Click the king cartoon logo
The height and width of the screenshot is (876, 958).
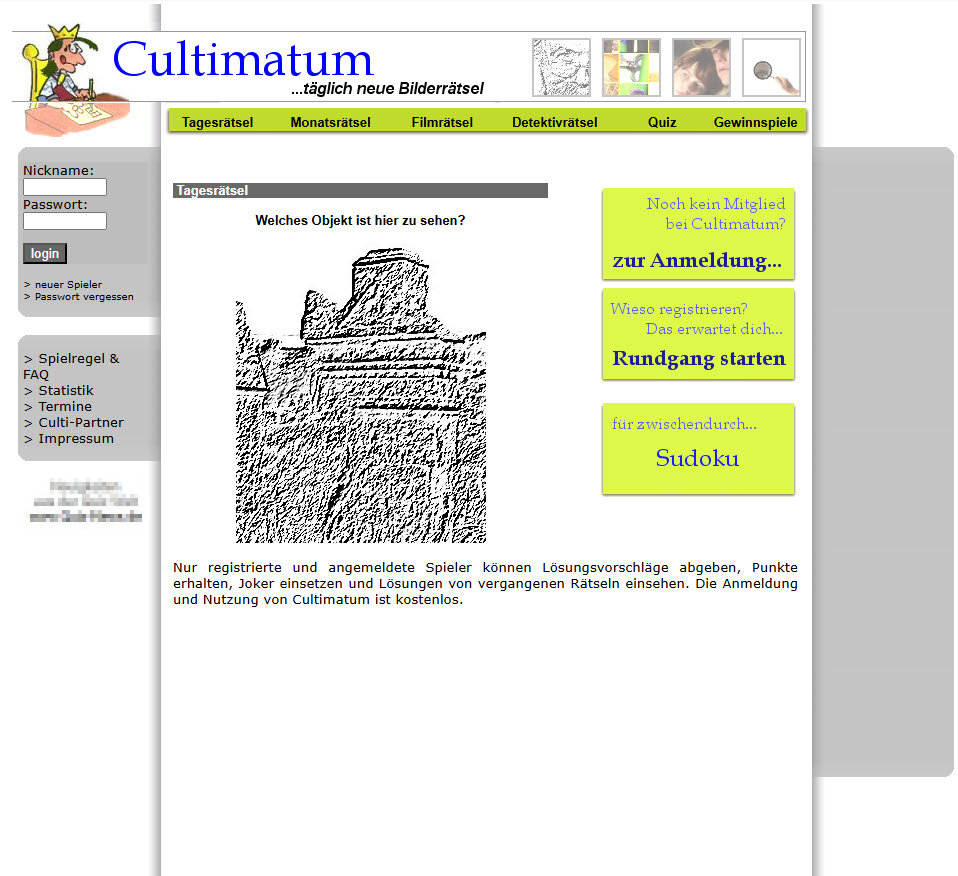pyautogui.click(x=73, y=82)
